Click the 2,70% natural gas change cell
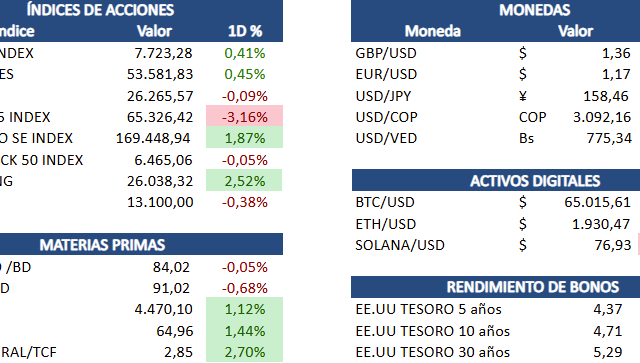640x363 pixels. [244, 352]
